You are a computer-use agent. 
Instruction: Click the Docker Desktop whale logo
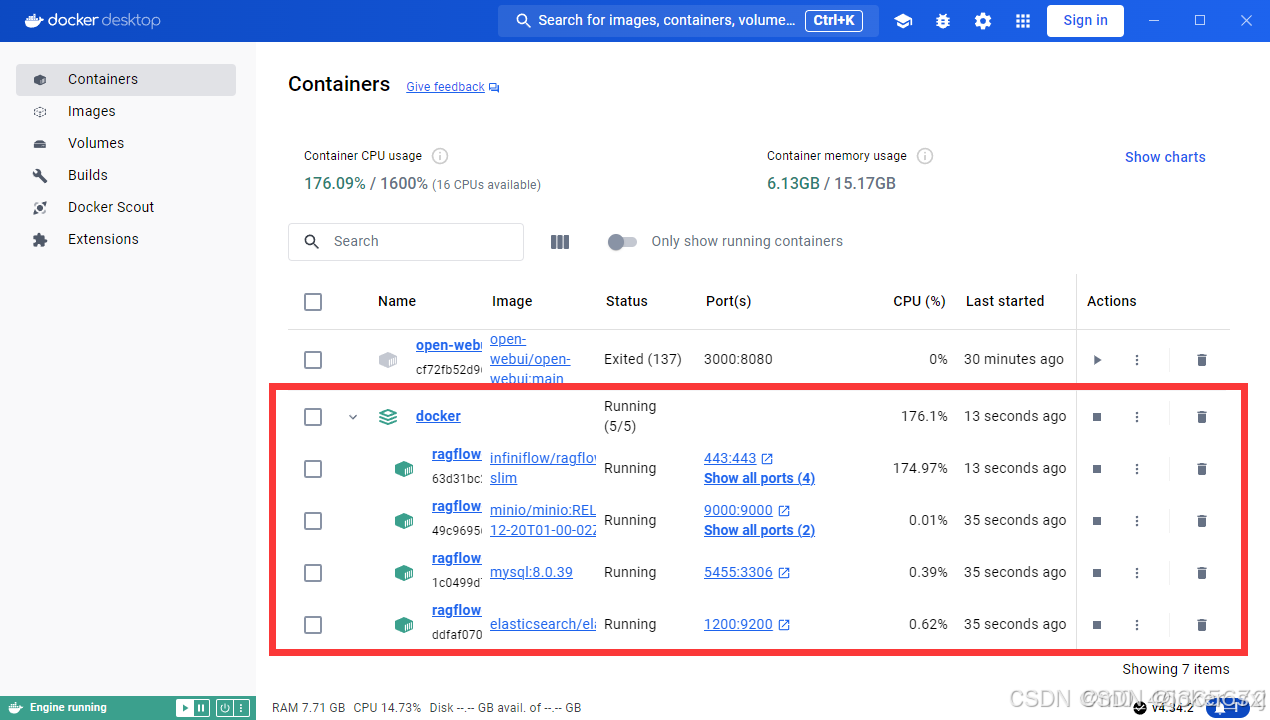pyautogui.click(x=35, y=20)
